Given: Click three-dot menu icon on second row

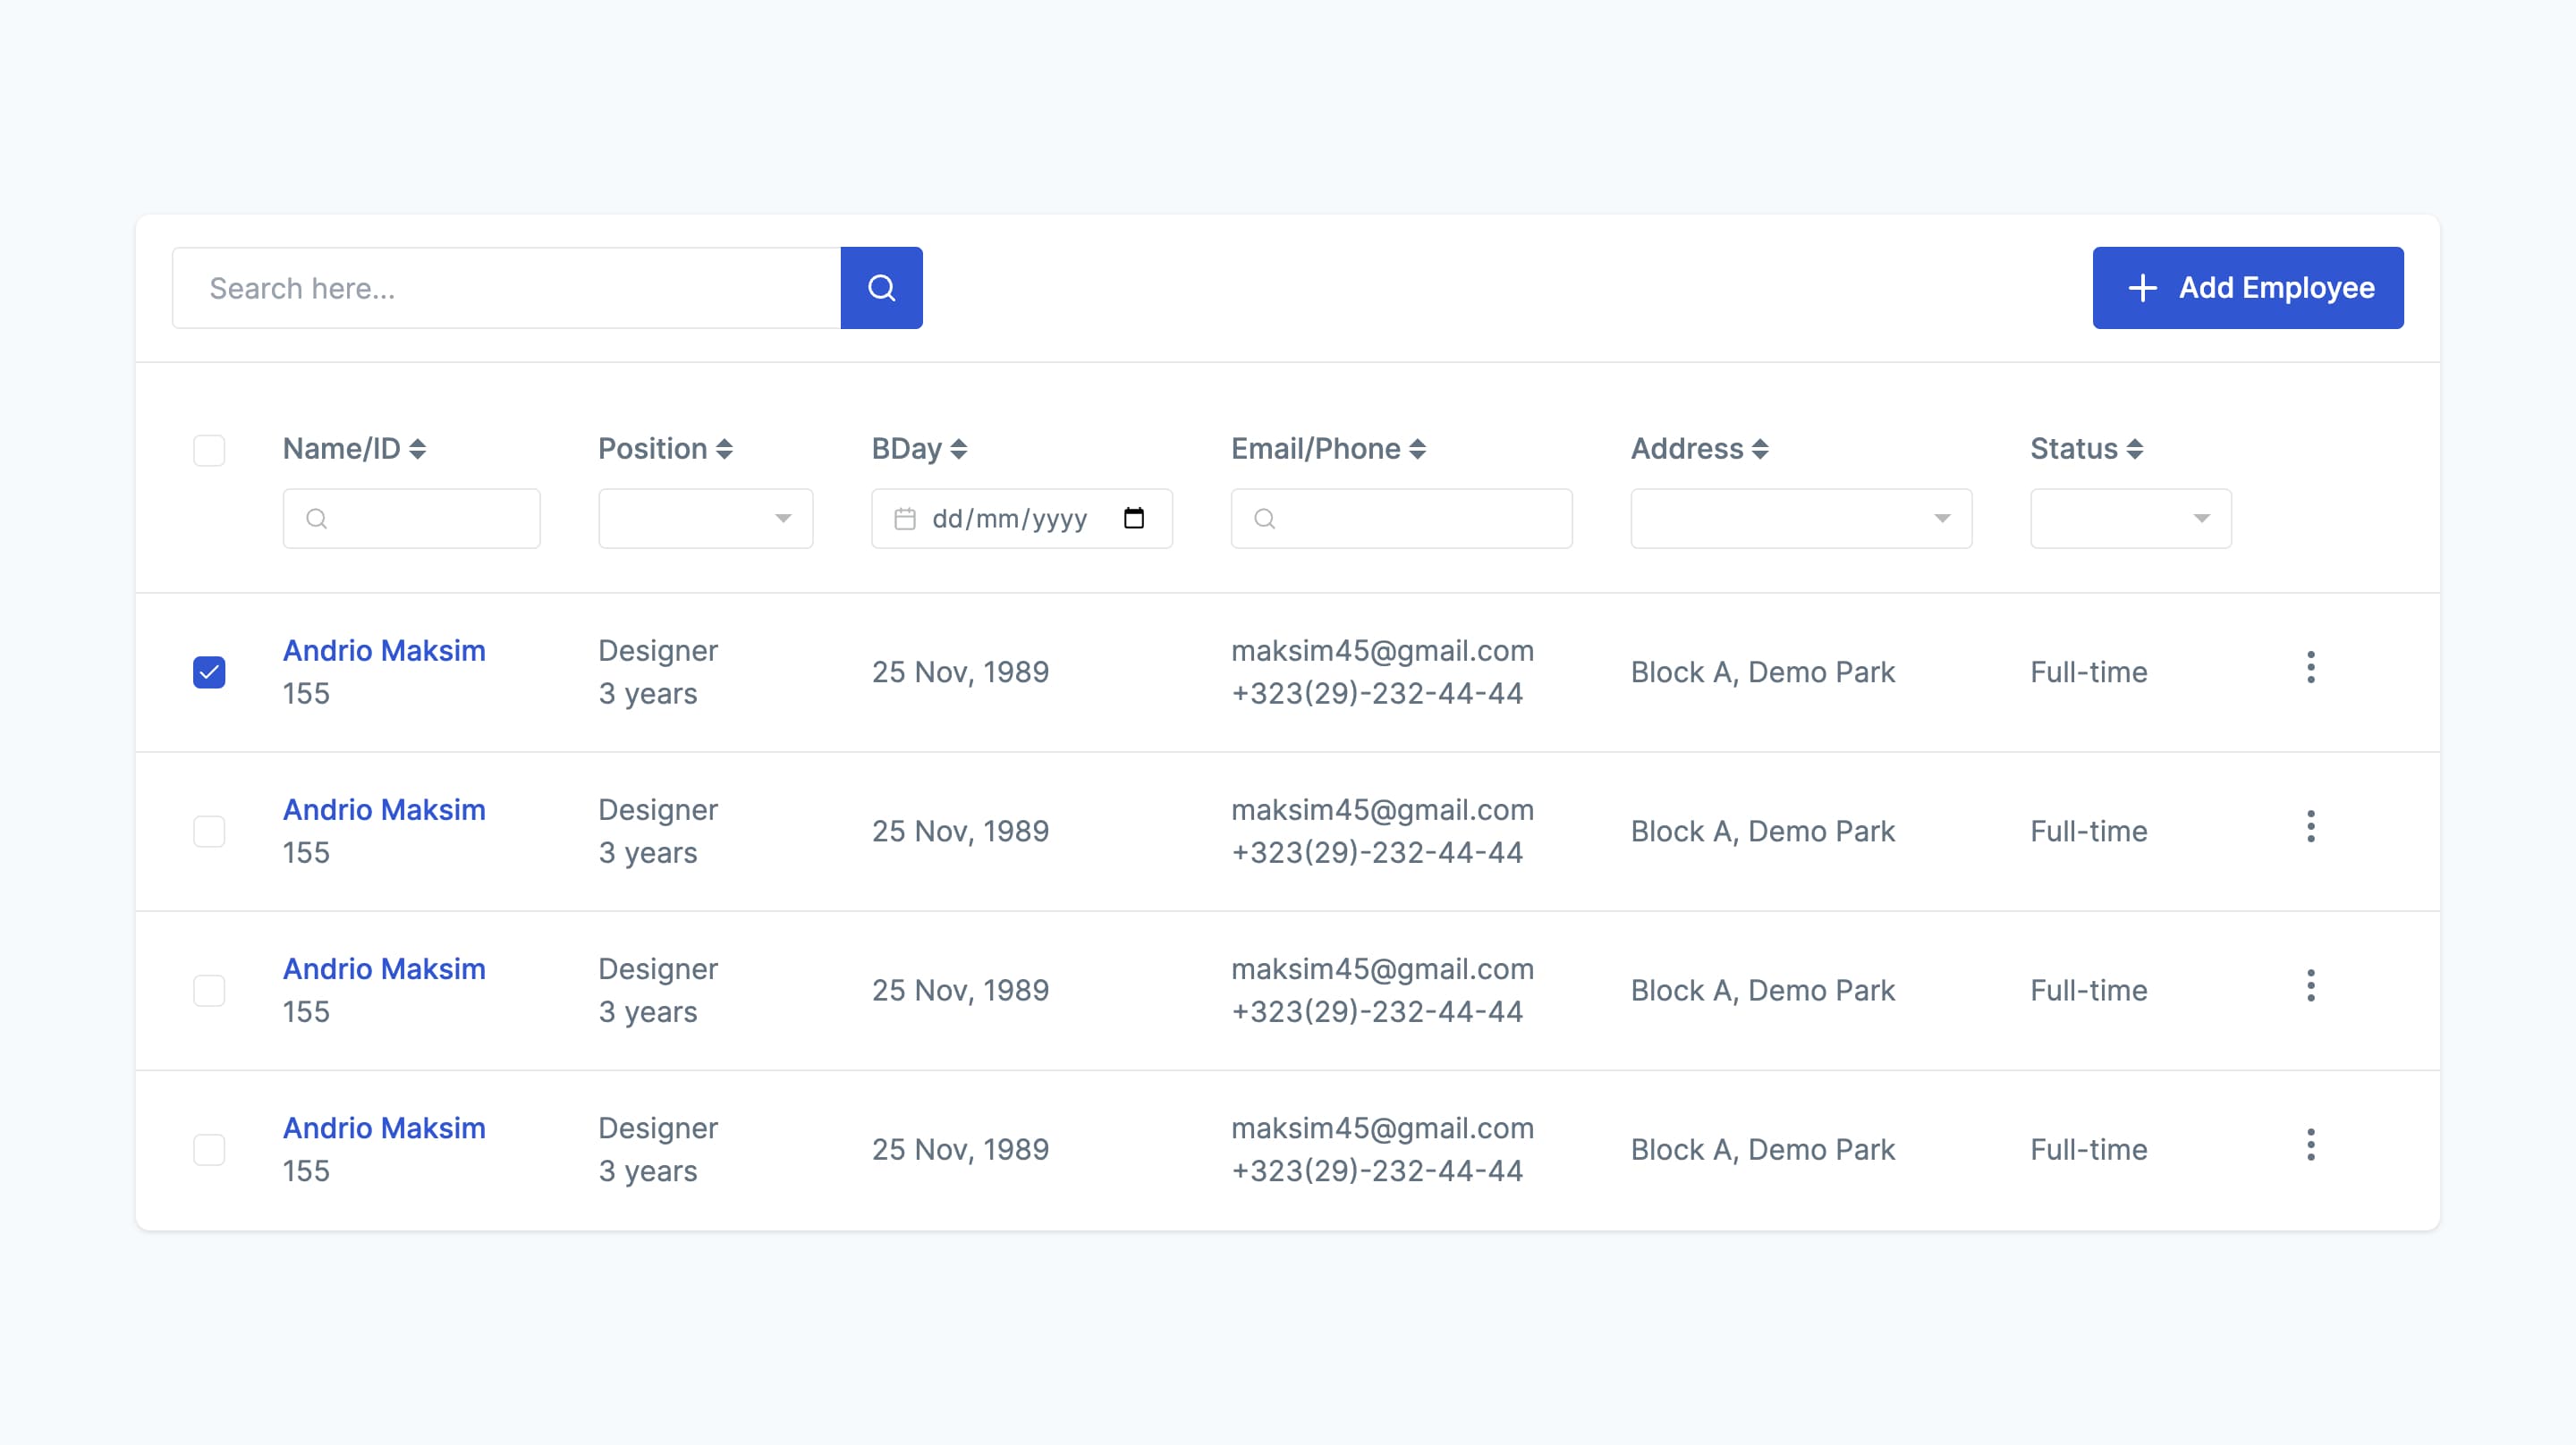Looking at the screenshot, I should point(2312,830).
